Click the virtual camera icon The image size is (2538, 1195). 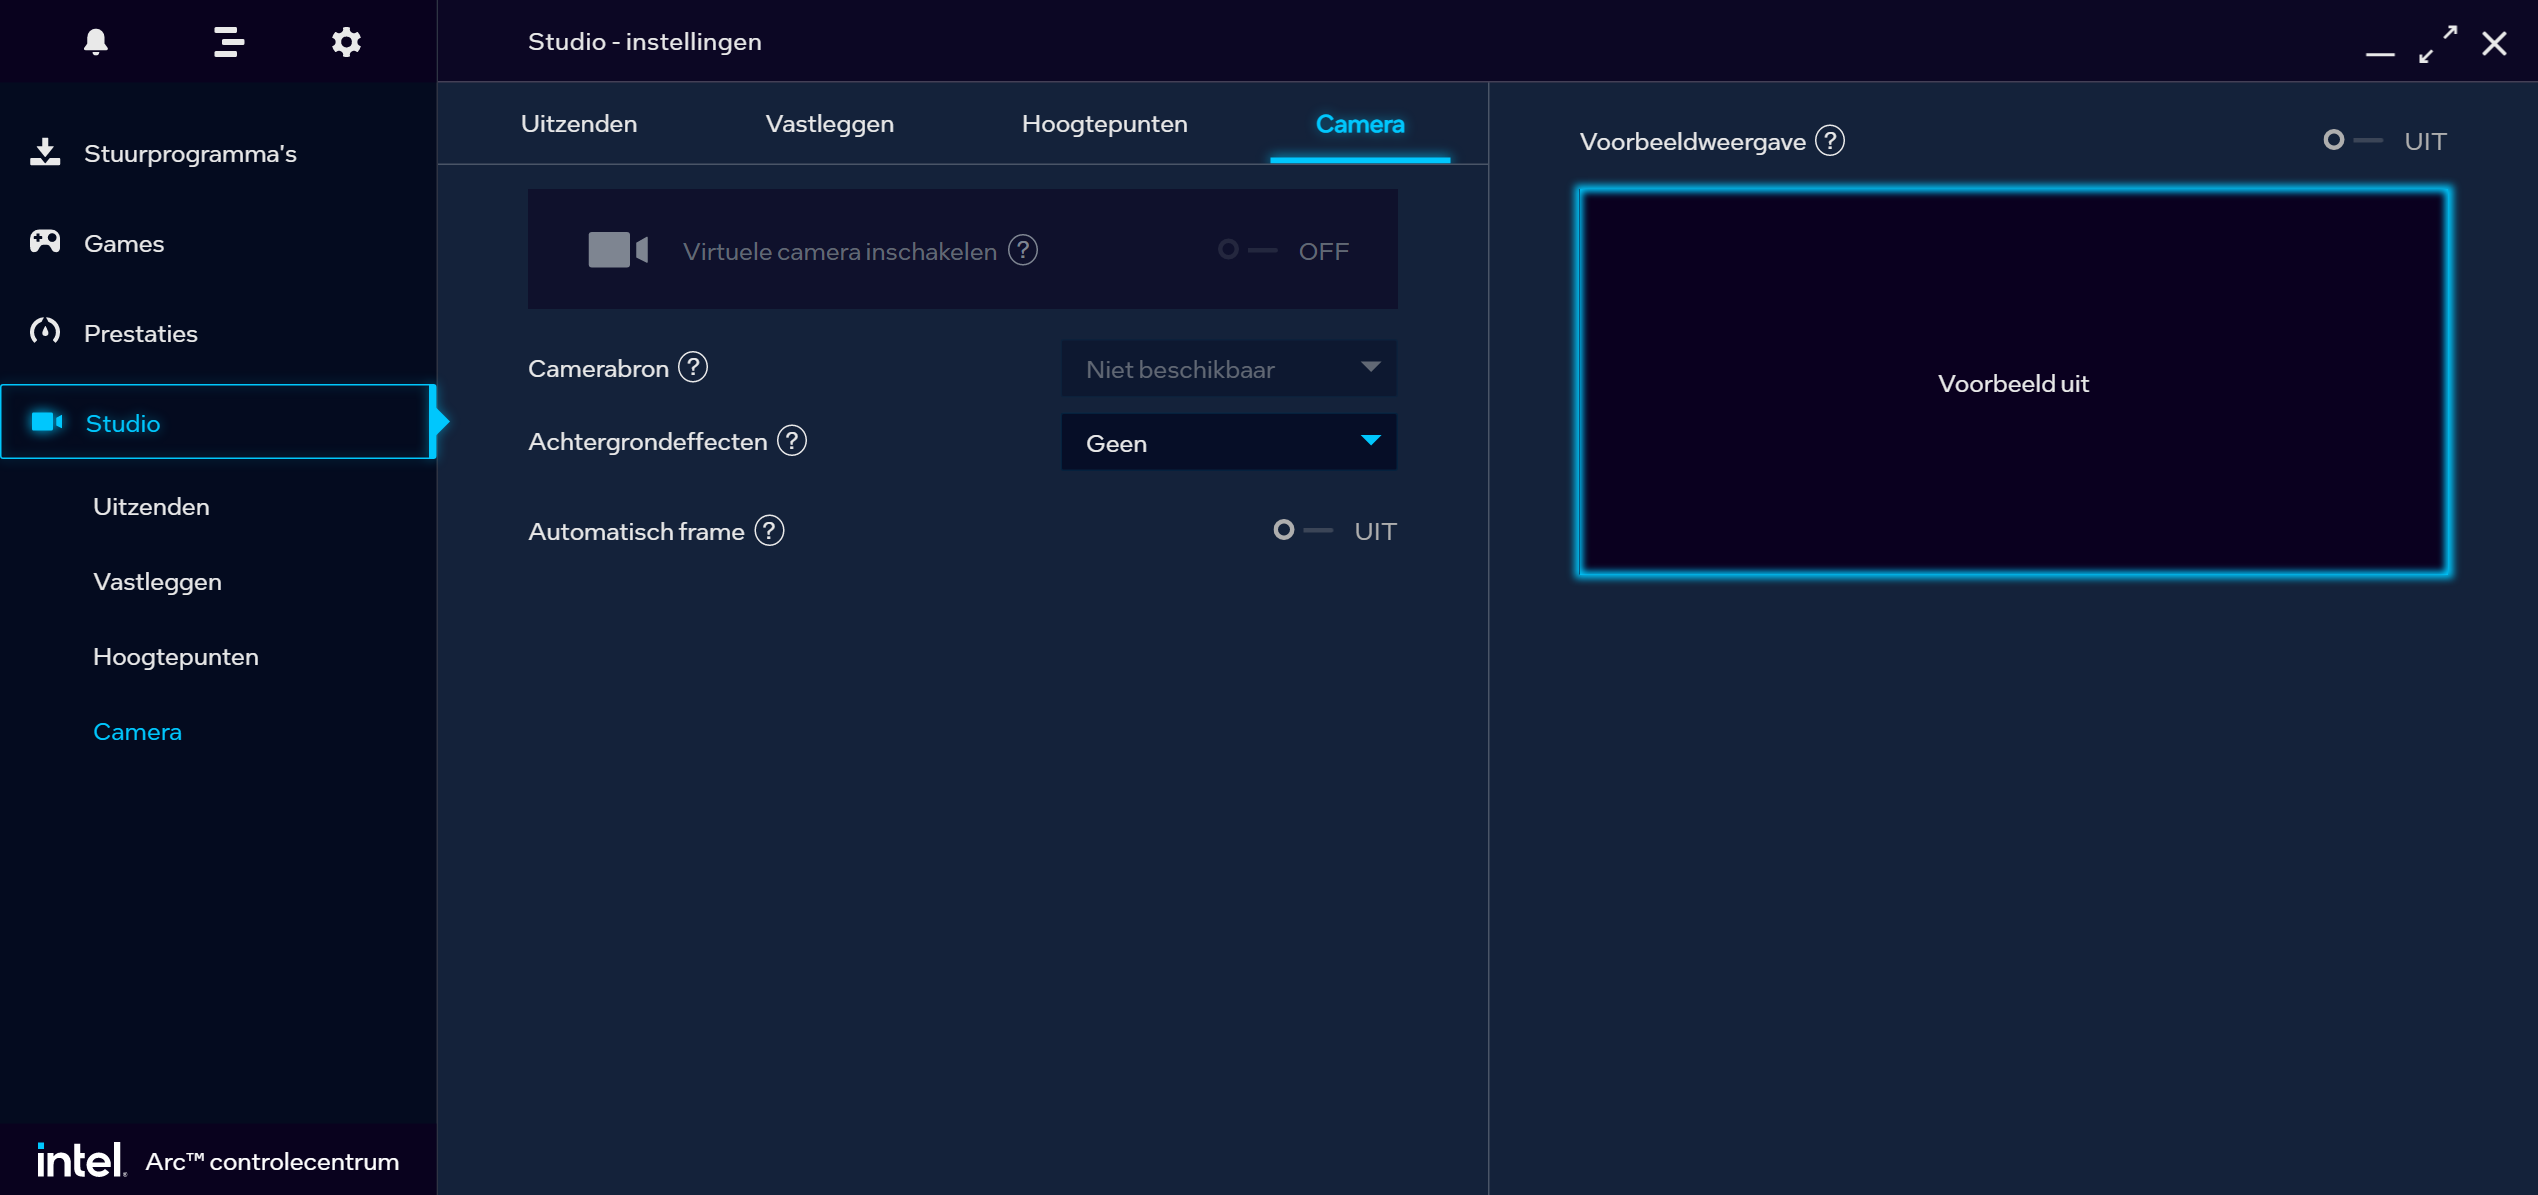click(617, 250)
